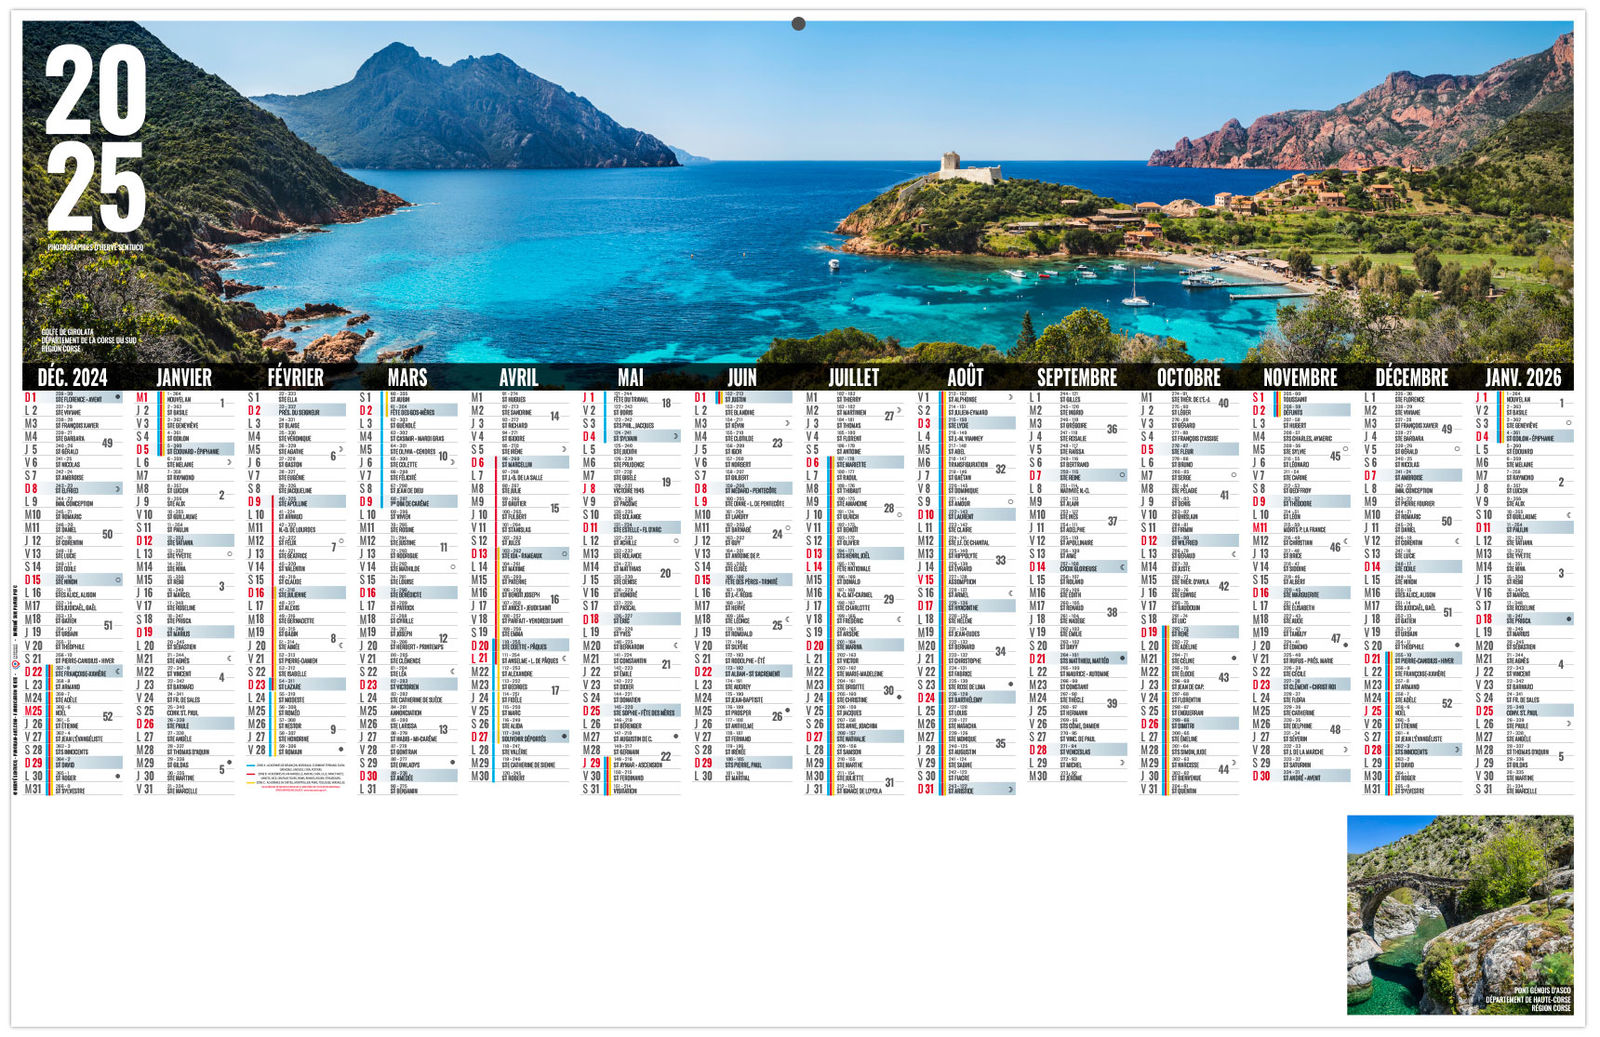Screen dimensions: 1600x1037
Task: Click the MARS month header
Action: (407, 378)
